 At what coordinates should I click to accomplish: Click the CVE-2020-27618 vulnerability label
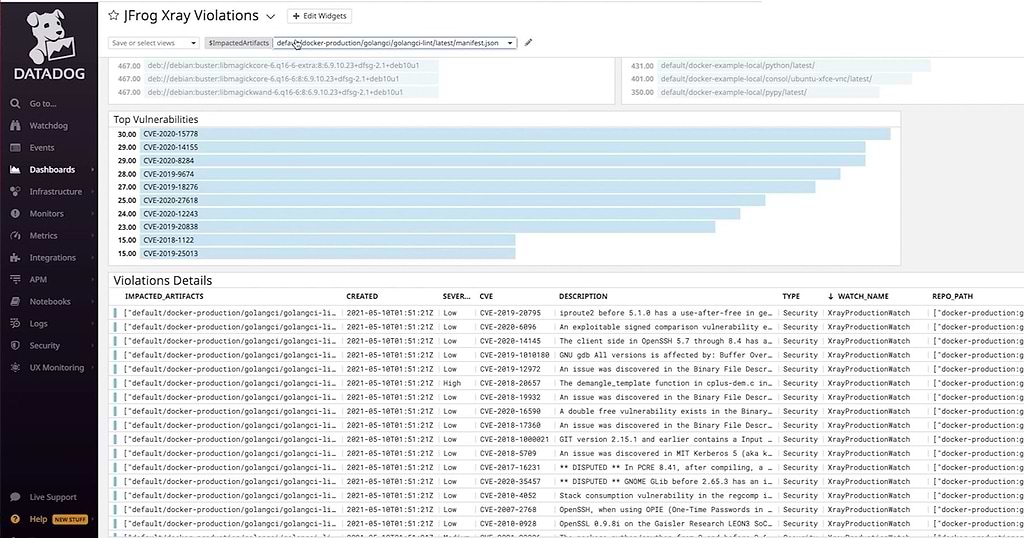pyautogui.click(x=170, y=200)
